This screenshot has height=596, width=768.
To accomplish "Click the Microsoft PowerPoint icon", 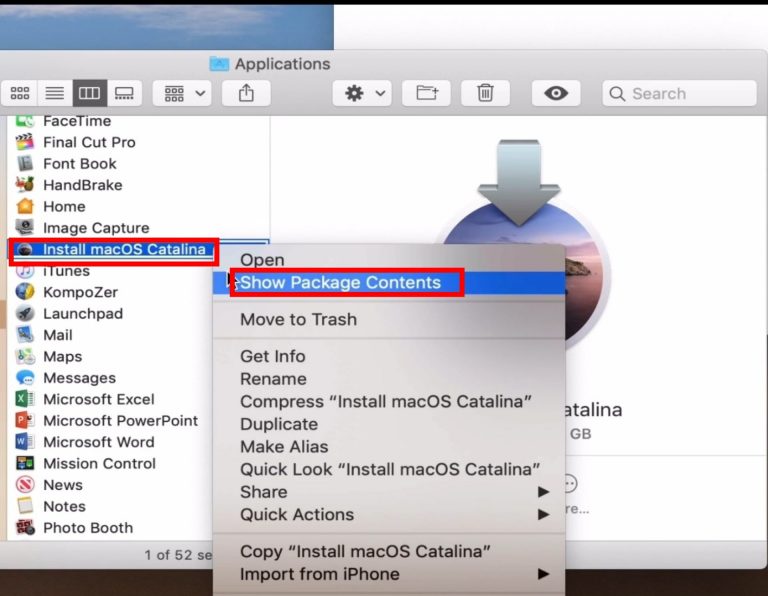I will 24,421.
